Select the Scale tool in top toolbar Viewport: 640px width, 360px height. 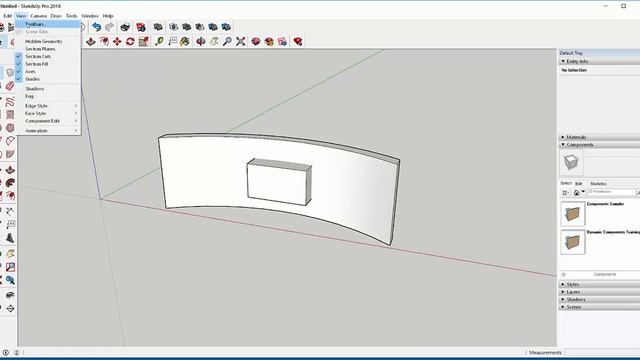tap(143, 41)
